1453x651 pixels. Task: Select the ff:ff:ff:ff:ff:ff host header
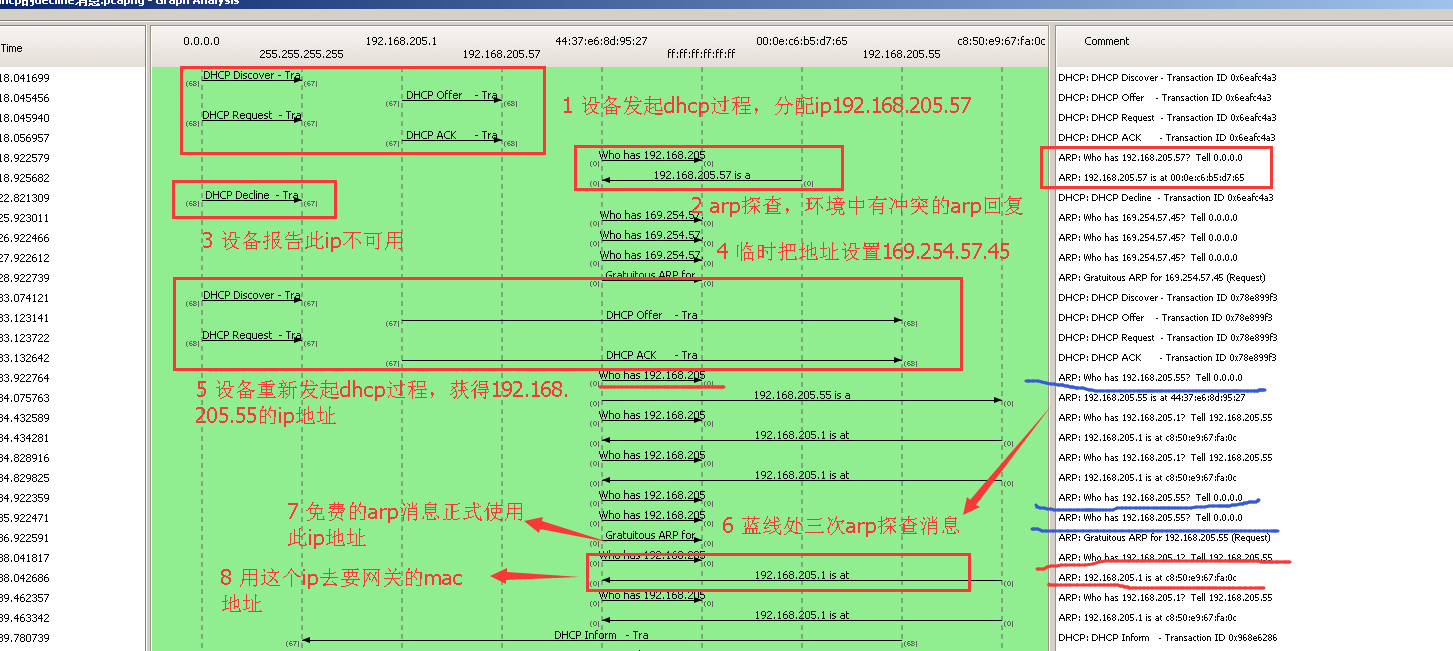pos(701,54)
